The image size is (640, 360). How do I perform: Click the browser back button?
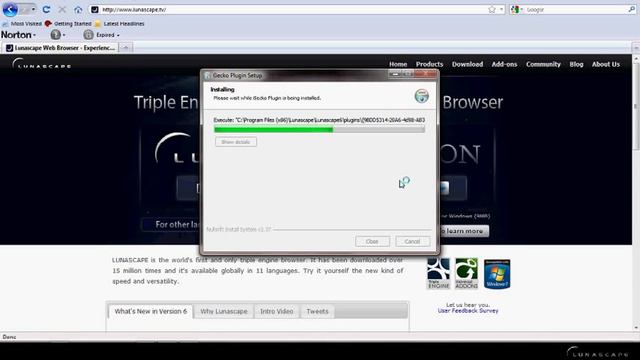point(10,9)
